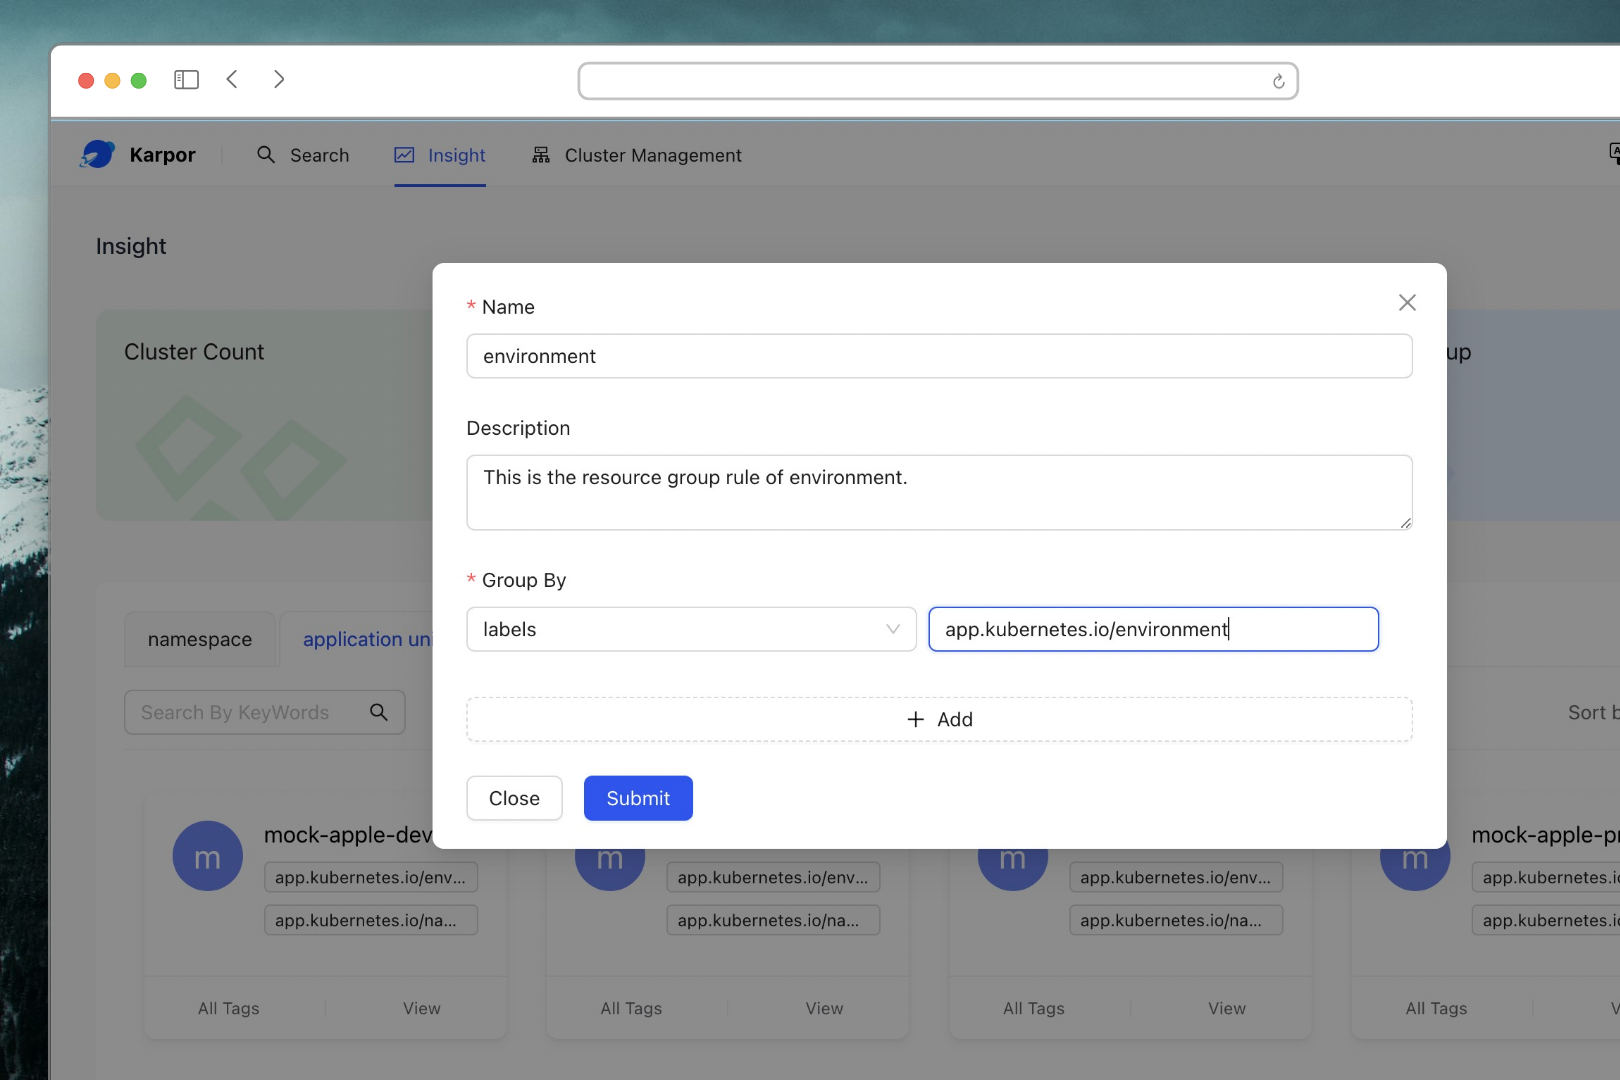
Task: Go back with browser back arrow
Action: point(232,80)
